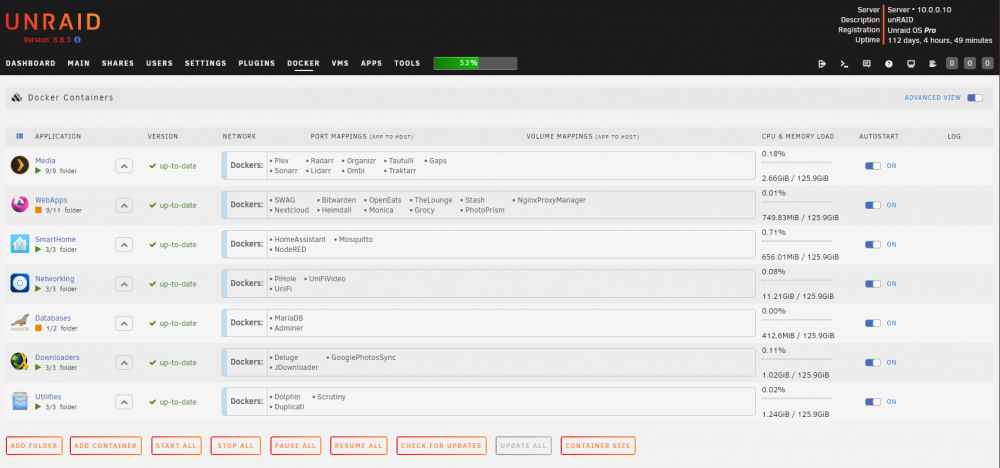The height and width of the screenshot is (468, 1000).
Task: Click the WebApps Firefox icon
Action: (x=20, y=205)
